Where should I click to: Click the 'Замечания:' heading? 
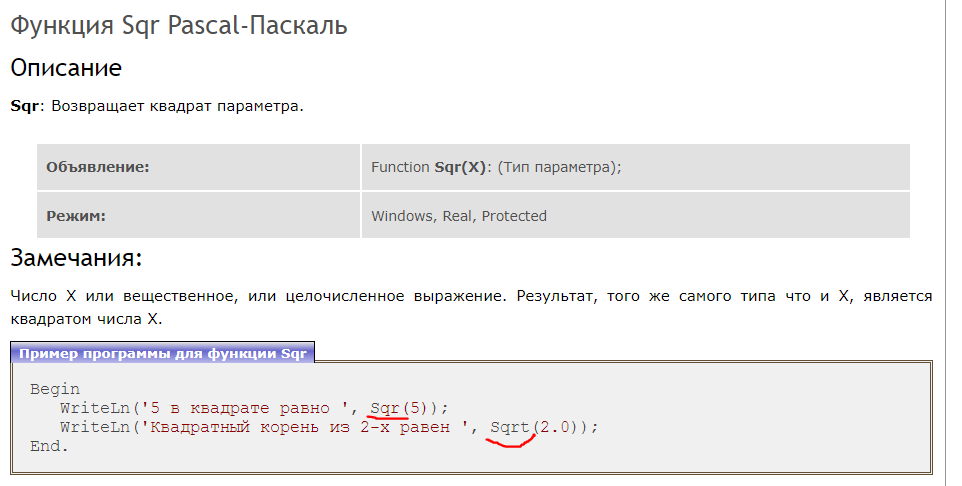76,258
